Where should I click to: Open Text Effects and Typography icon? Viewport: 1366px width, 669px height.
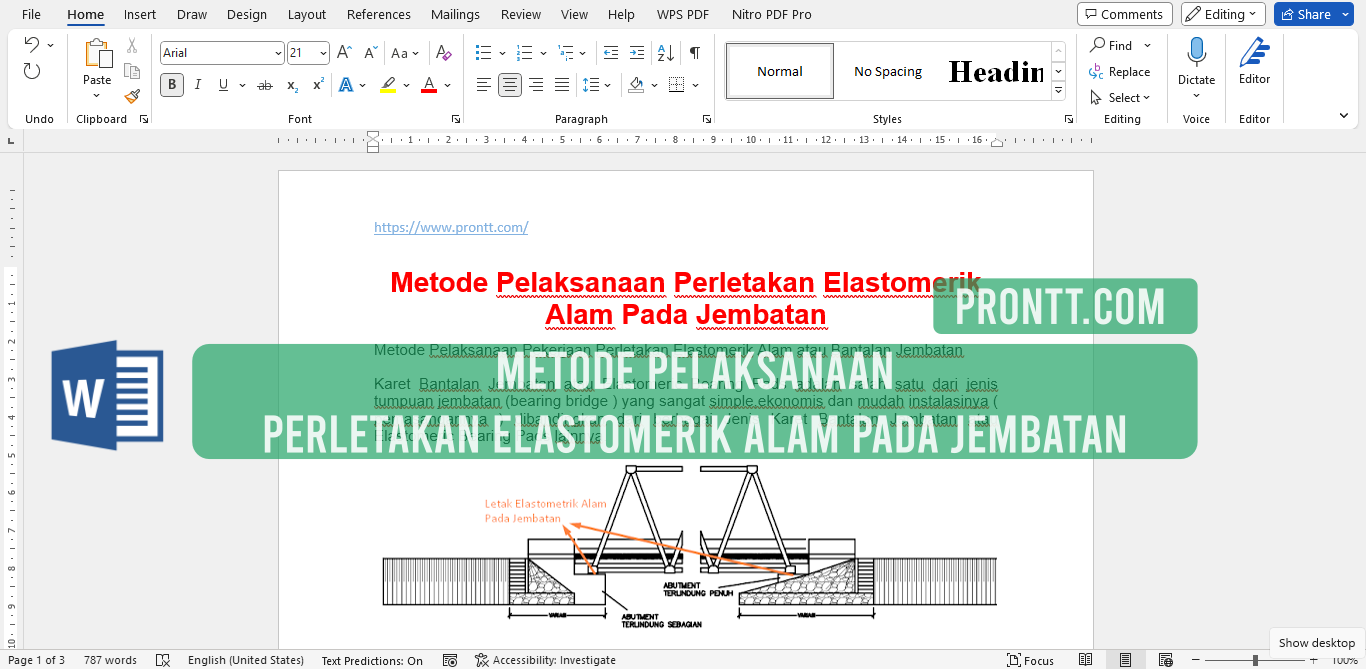click(x=346, y=85)
